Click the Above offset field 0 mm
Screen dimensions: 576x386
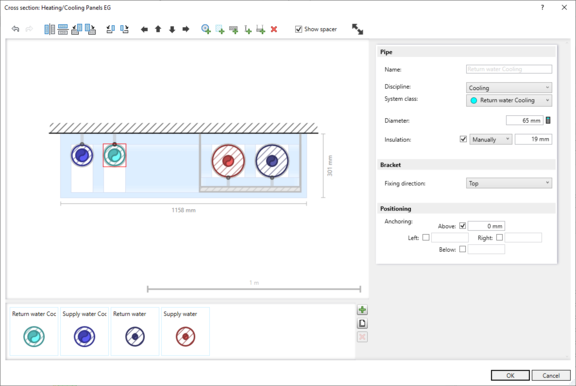coord(486,226)
